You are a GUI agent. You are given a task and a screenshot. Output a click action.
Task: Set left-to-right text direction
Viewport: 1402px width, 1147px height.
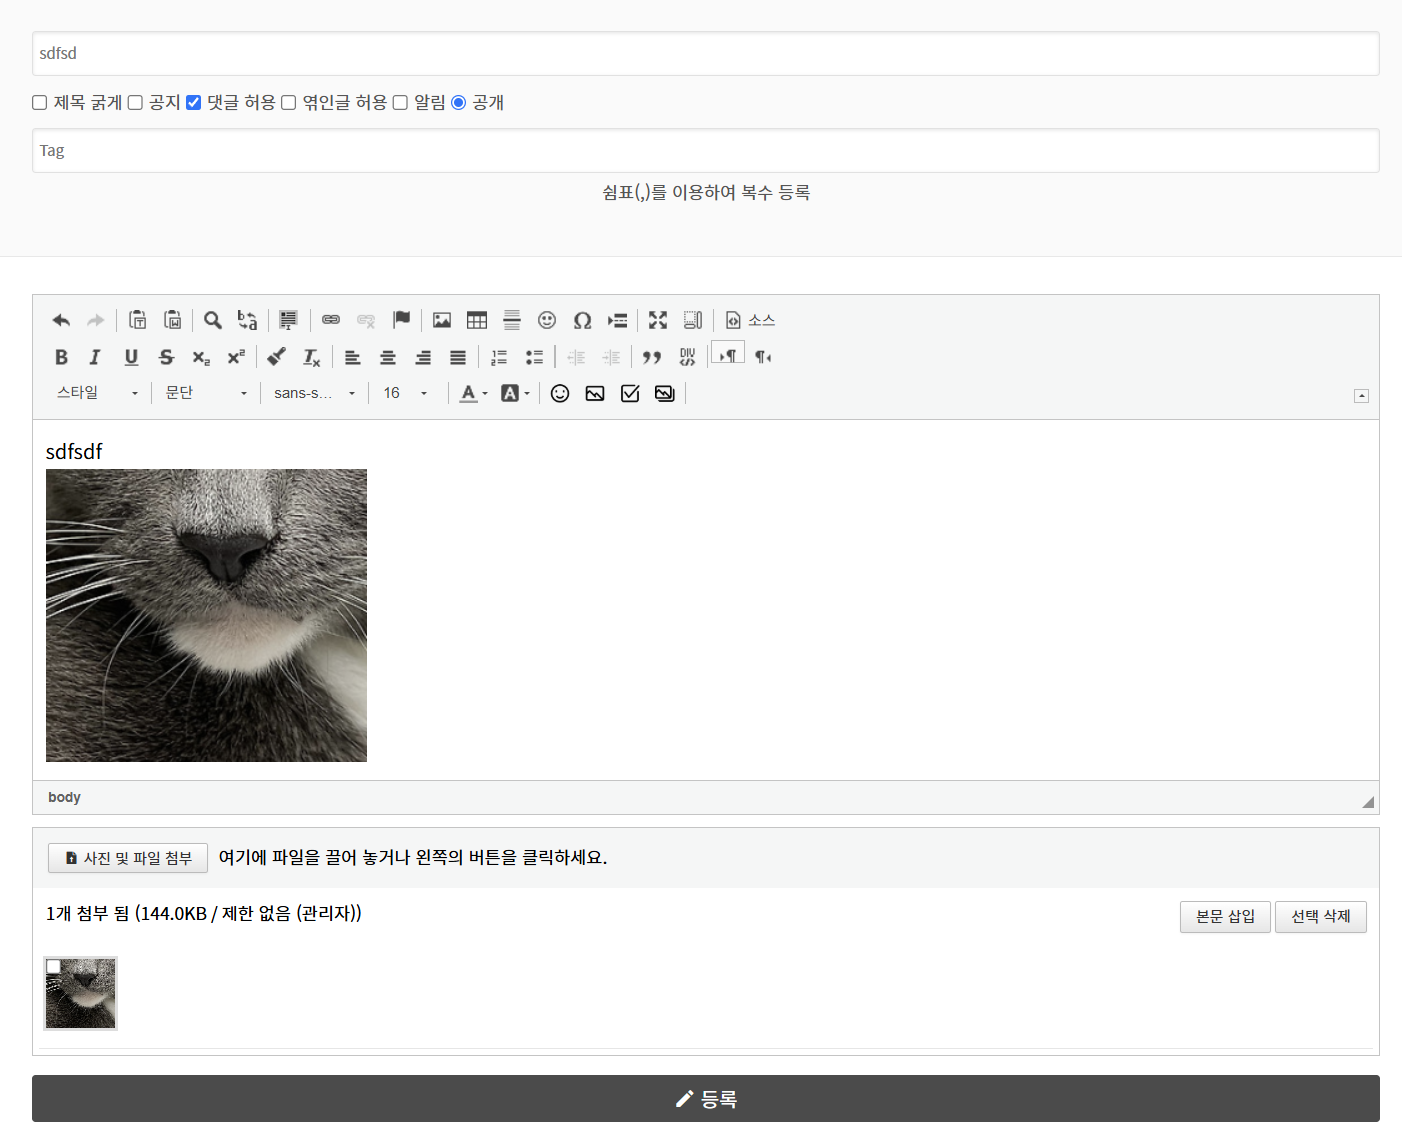[x=728, y=355]
